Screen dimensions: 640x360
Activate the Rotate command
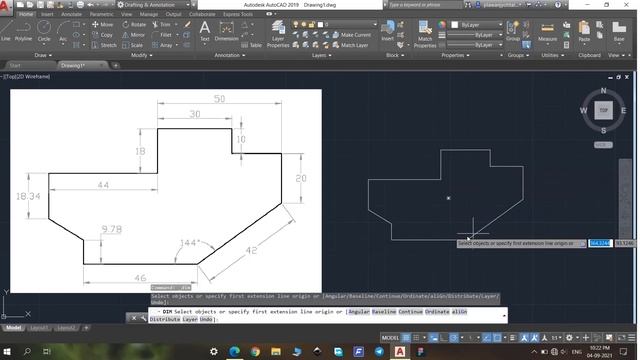[134, 24]
